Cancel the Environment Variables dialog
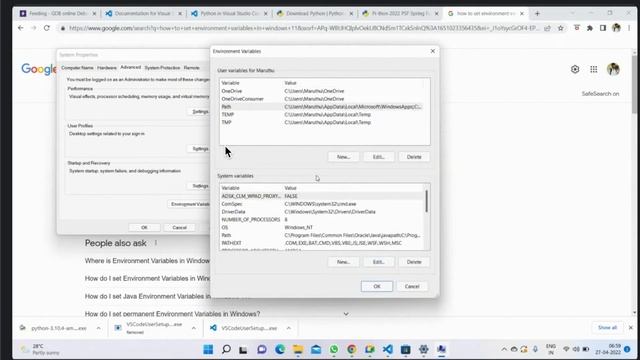640x360 pixels. [x=412, y=286]
